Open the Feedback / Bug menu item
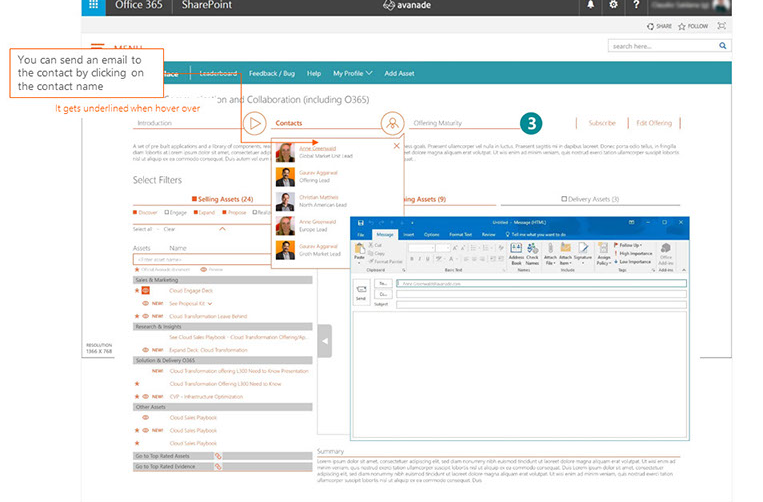The image size is (763, 502). coord(271,73)
